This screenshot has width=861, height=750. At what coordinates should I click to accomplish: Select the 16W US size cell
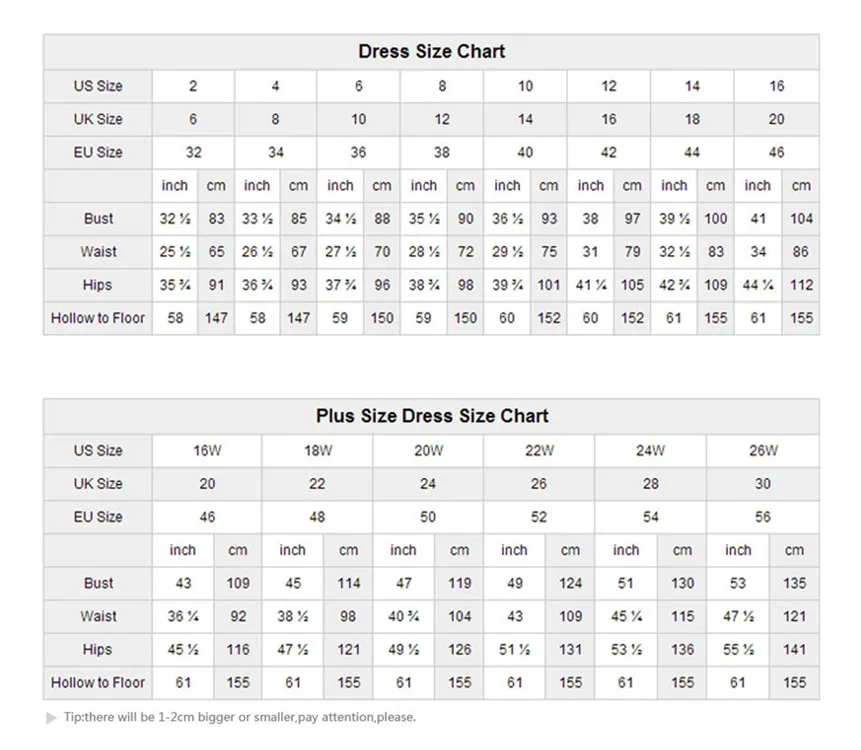207,450
